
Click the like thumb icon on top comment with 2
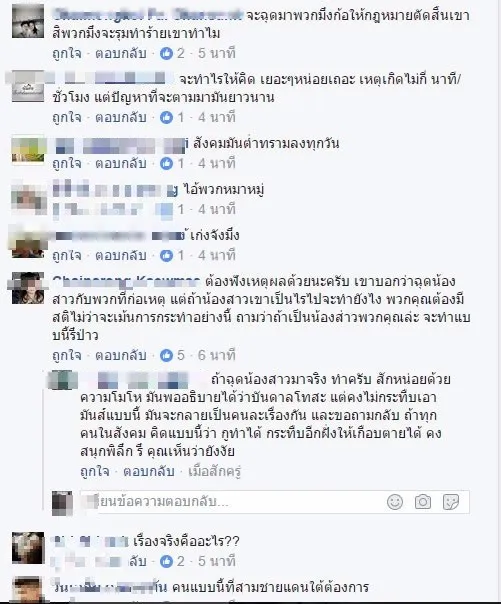pyautogui.click(x=166, y=53)
